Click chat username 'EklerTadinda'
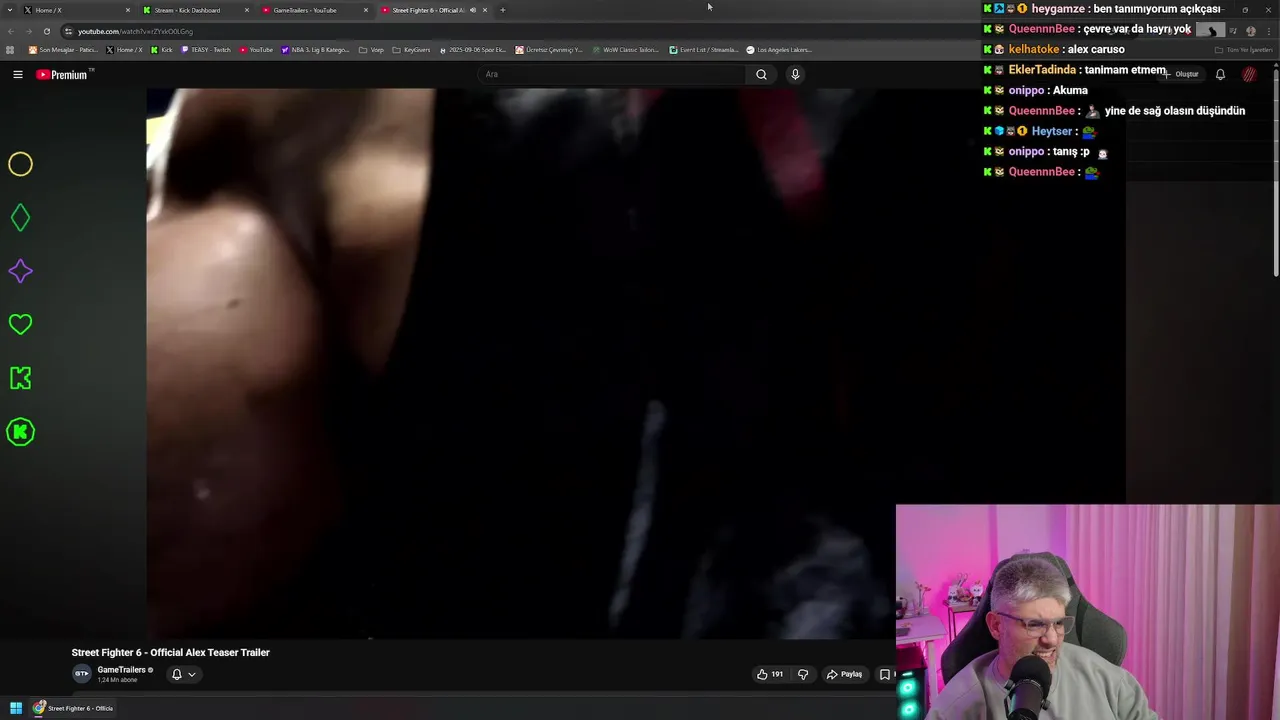The image size is (1280, 720). click(x=1042, y=70)
